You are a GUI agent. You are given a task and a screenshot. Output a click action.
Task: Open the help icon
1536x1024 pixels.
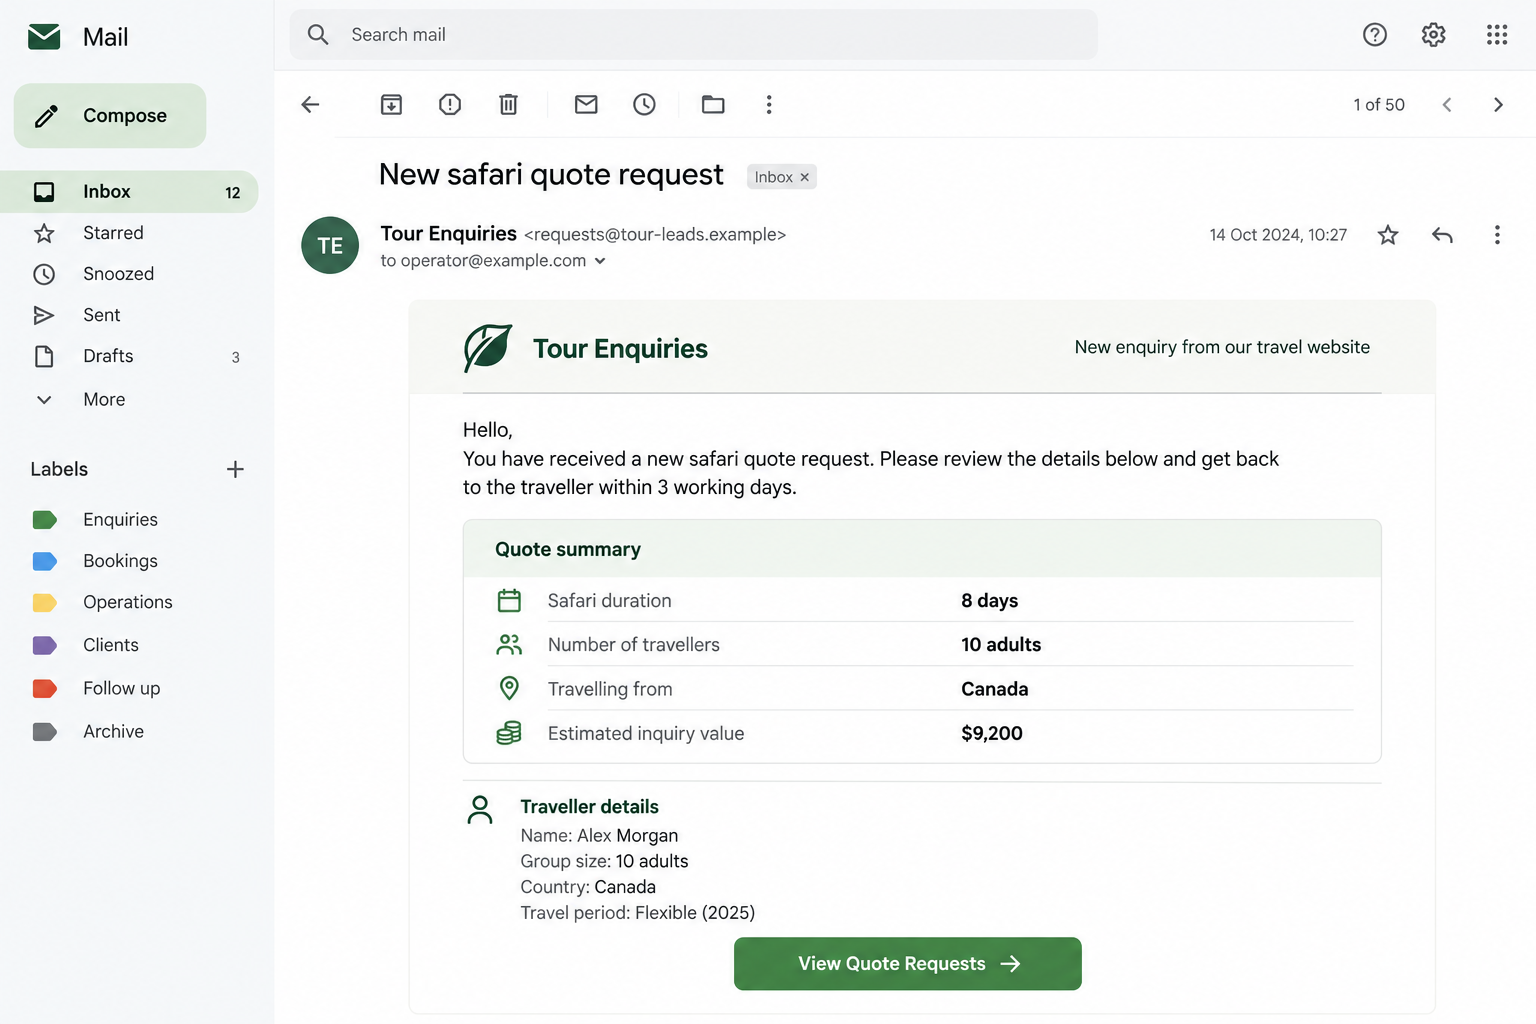(x=1375, y=35)
